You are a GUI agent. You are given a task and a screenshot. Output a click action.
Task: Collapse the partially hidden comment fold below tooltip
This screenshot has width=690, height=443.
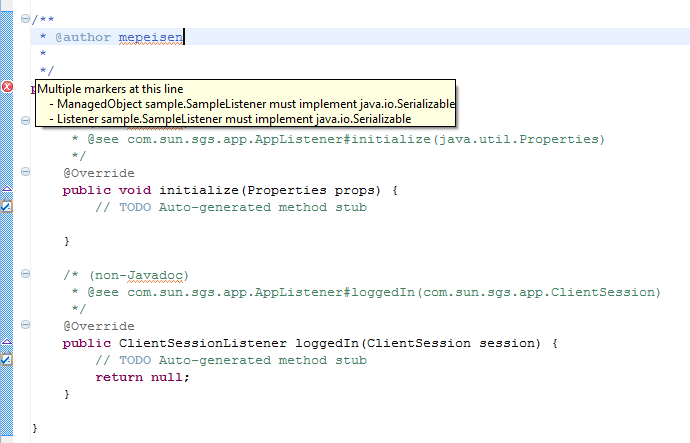pyautogui.click(x=25, y=121)
